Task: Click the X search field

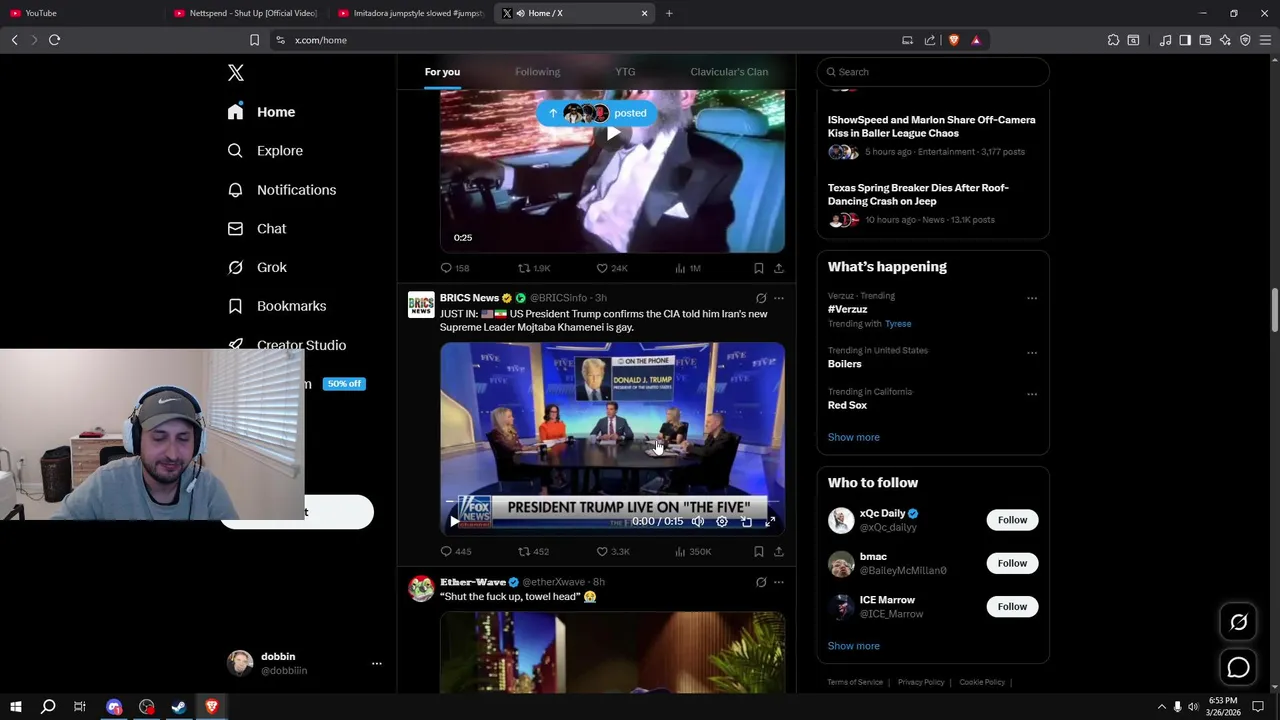Action: click(933, 72)
